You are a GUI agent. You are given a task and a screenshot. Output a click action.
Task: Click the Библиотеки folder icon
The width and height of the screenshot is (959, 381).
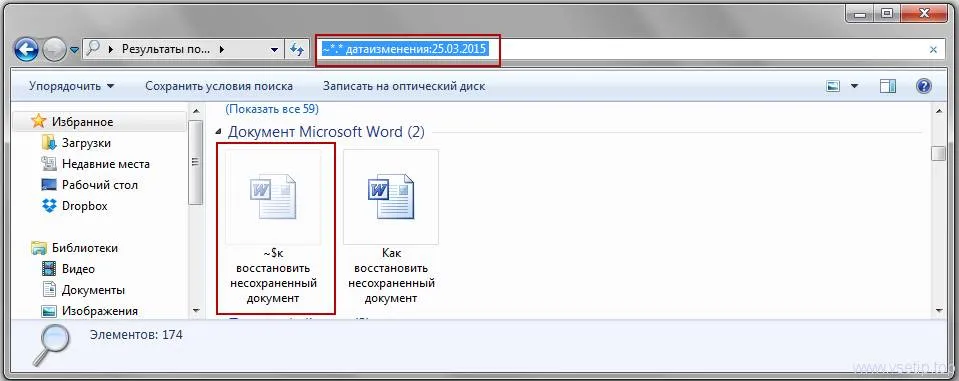(39, 248)
